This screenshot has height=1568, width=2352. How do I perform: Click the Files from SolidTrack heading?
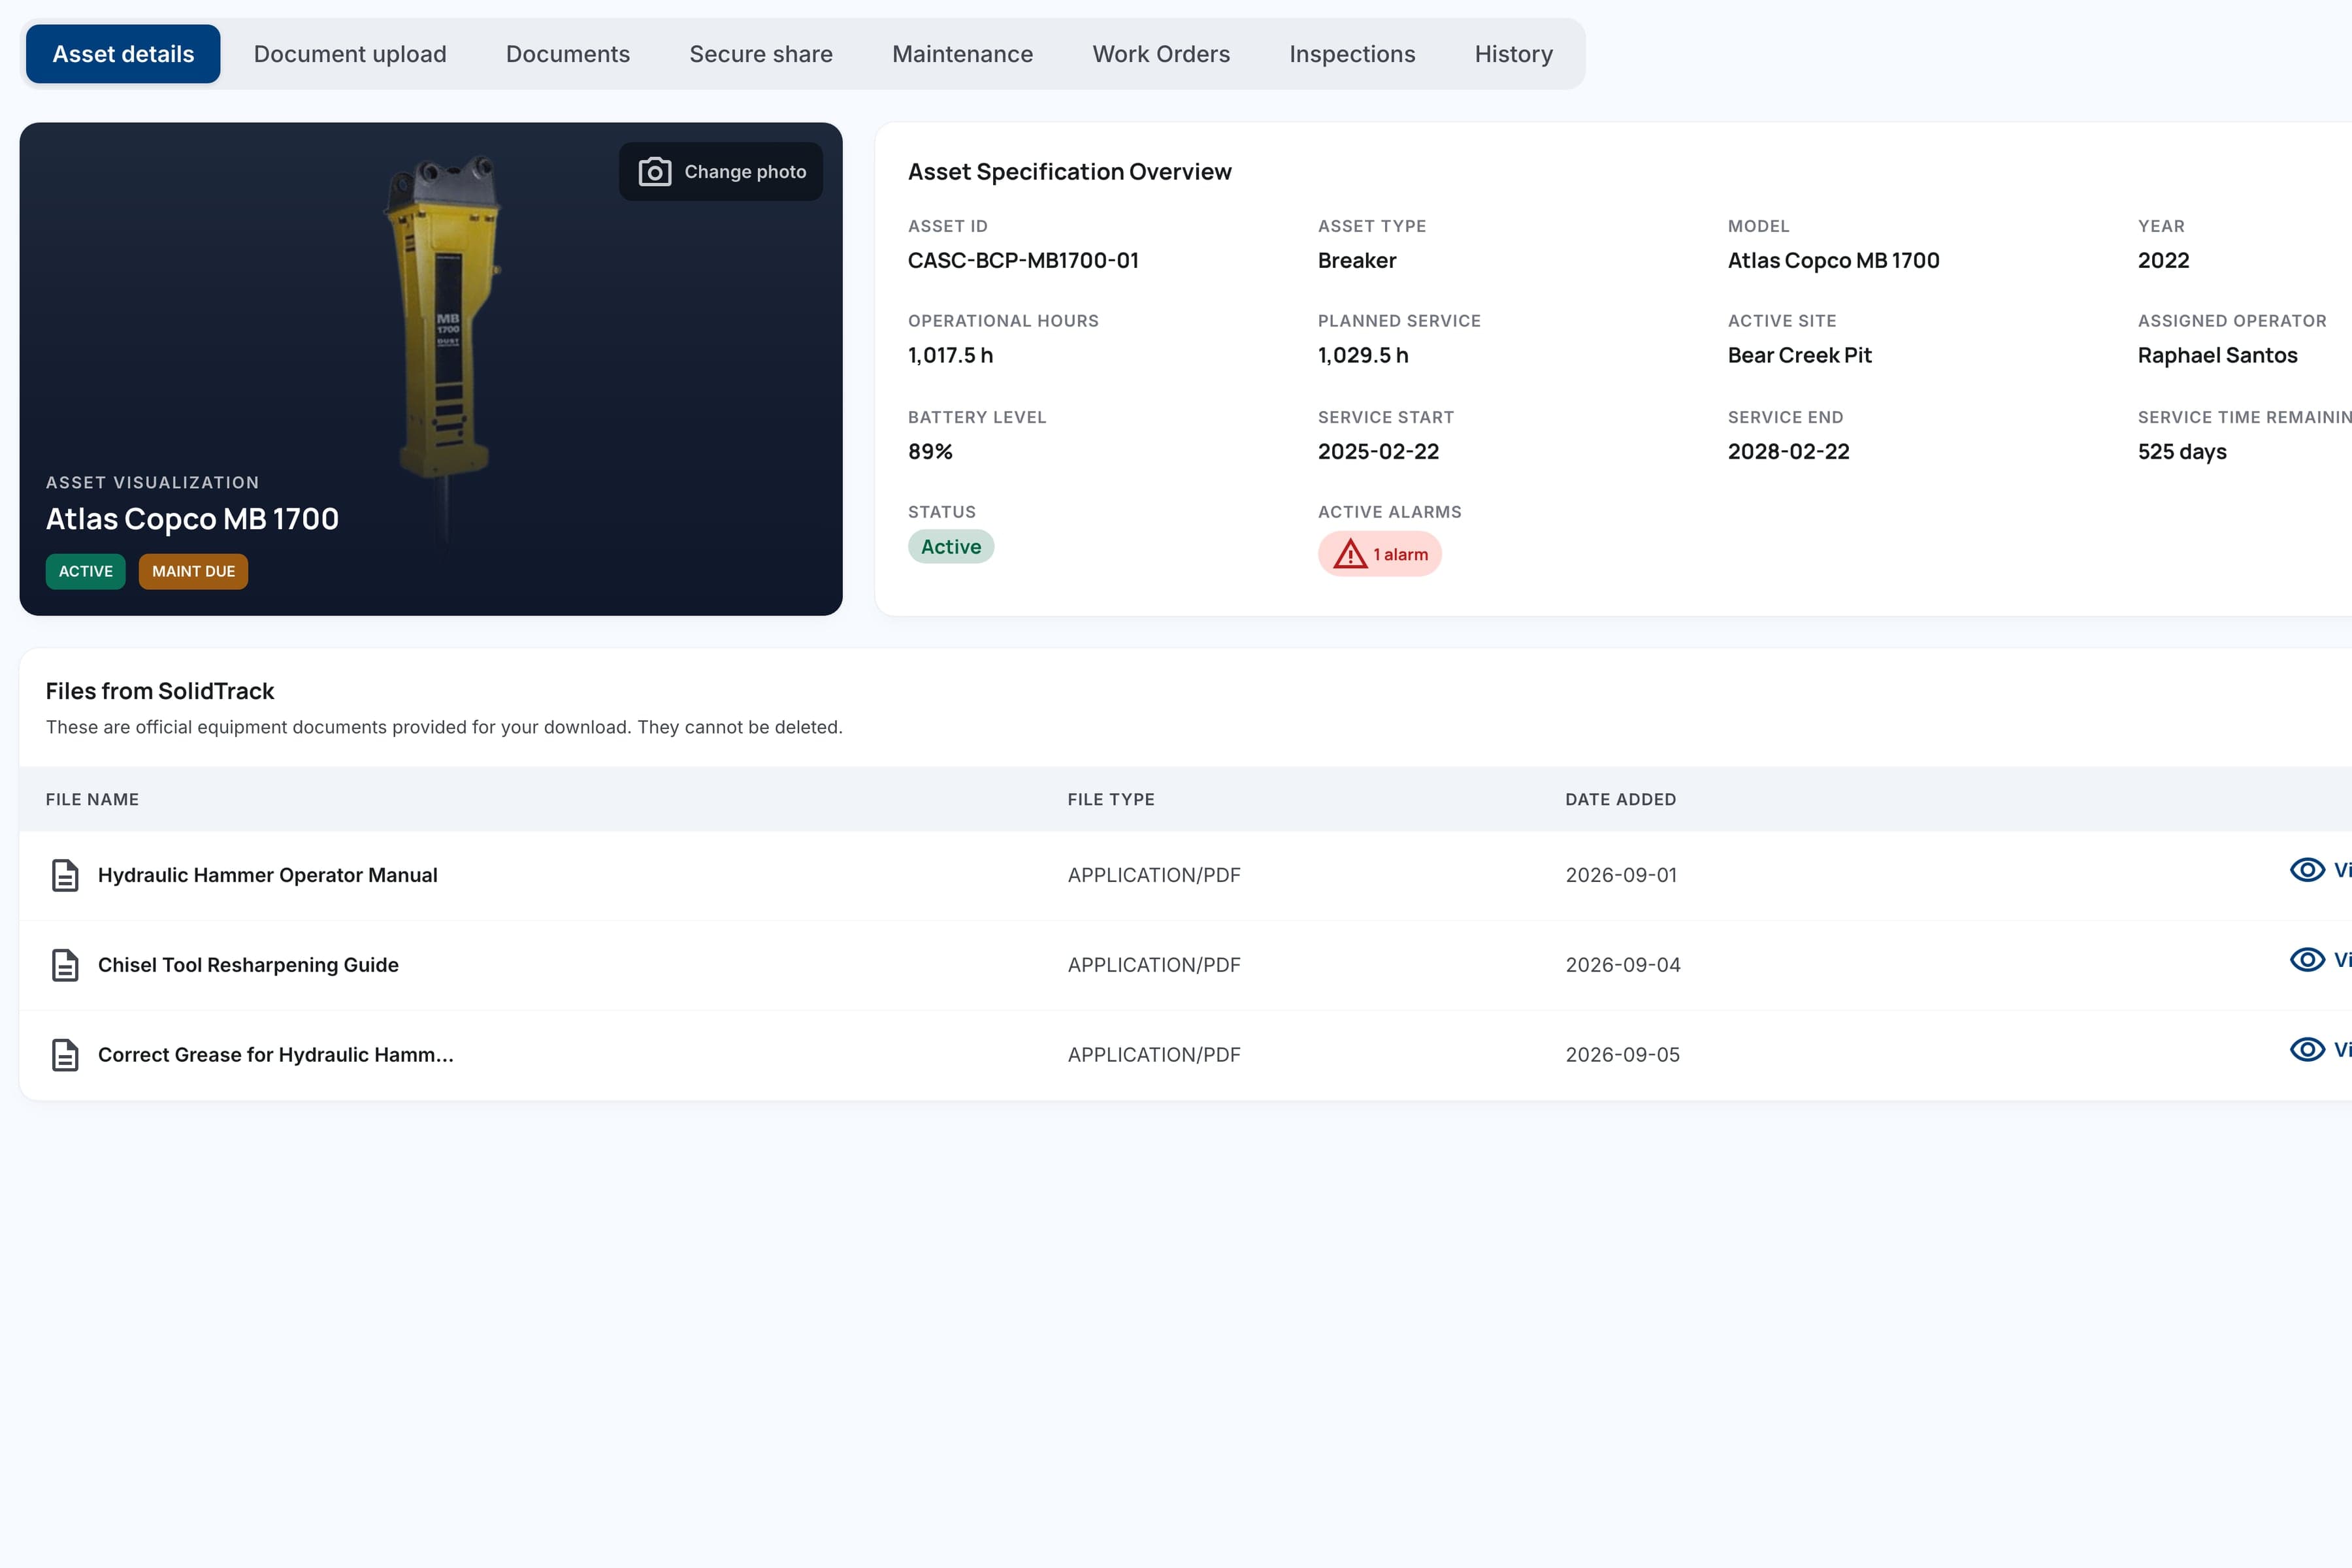coord(160,691)
